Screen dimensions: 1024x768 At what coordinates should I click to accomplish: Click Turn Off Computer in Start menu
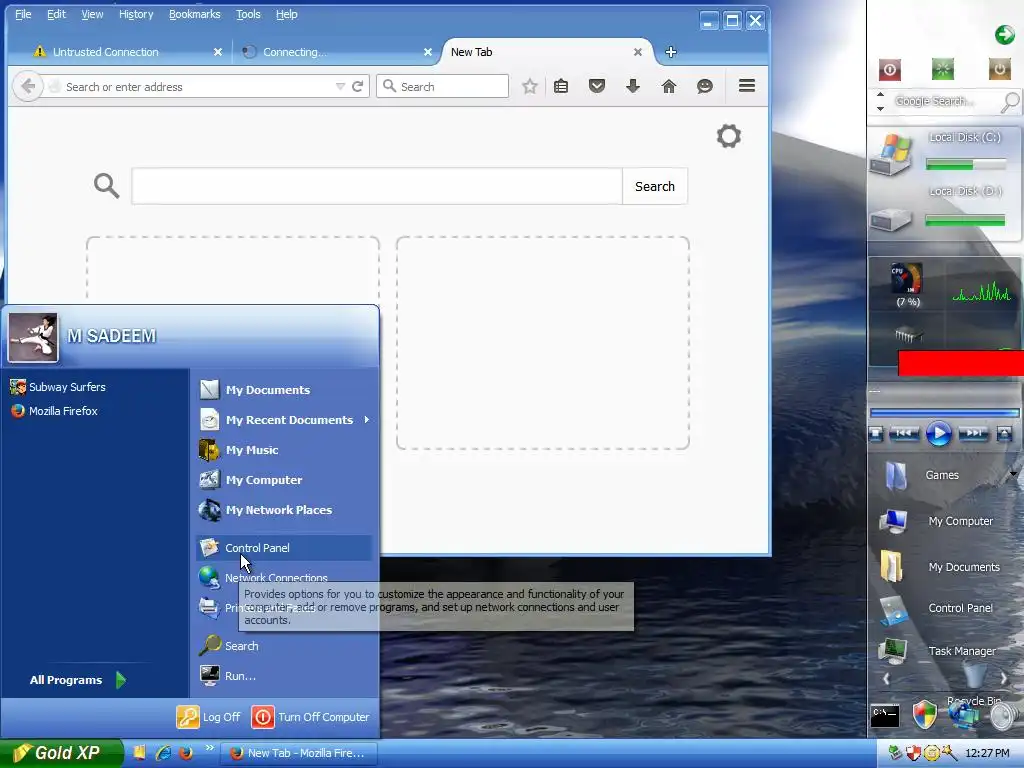[x=310, y=716]
